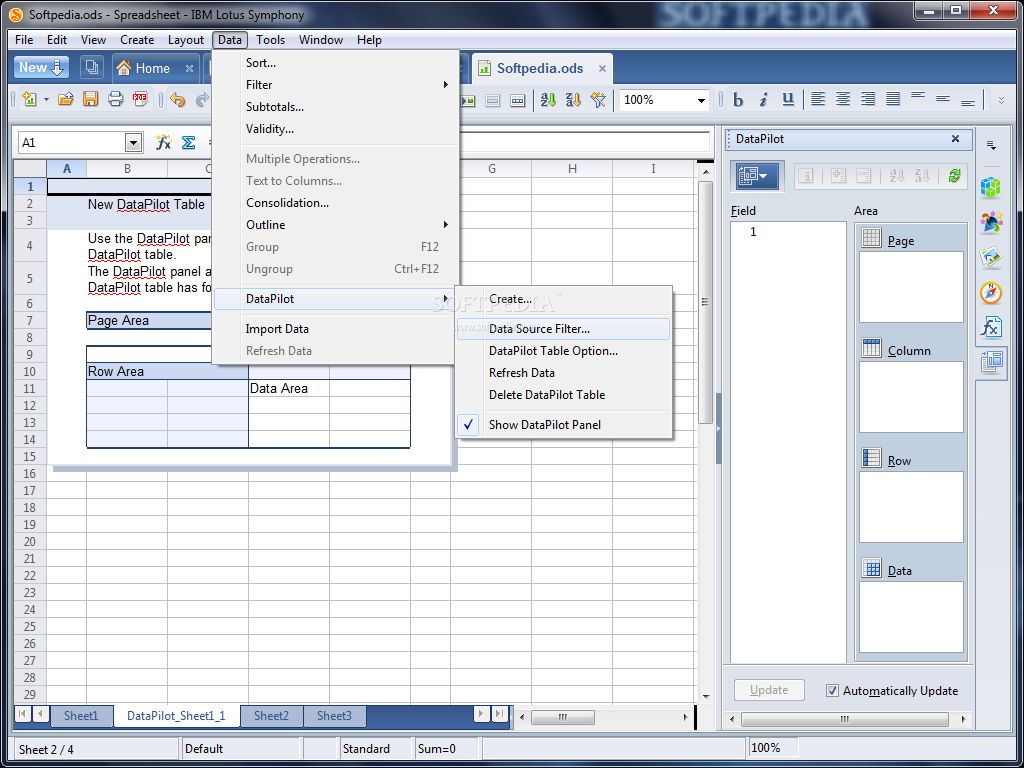Close the Softpedia.ods tab
Viewport: 1024px width, 768px height.
pyautogui.click(x=602, y=68)
